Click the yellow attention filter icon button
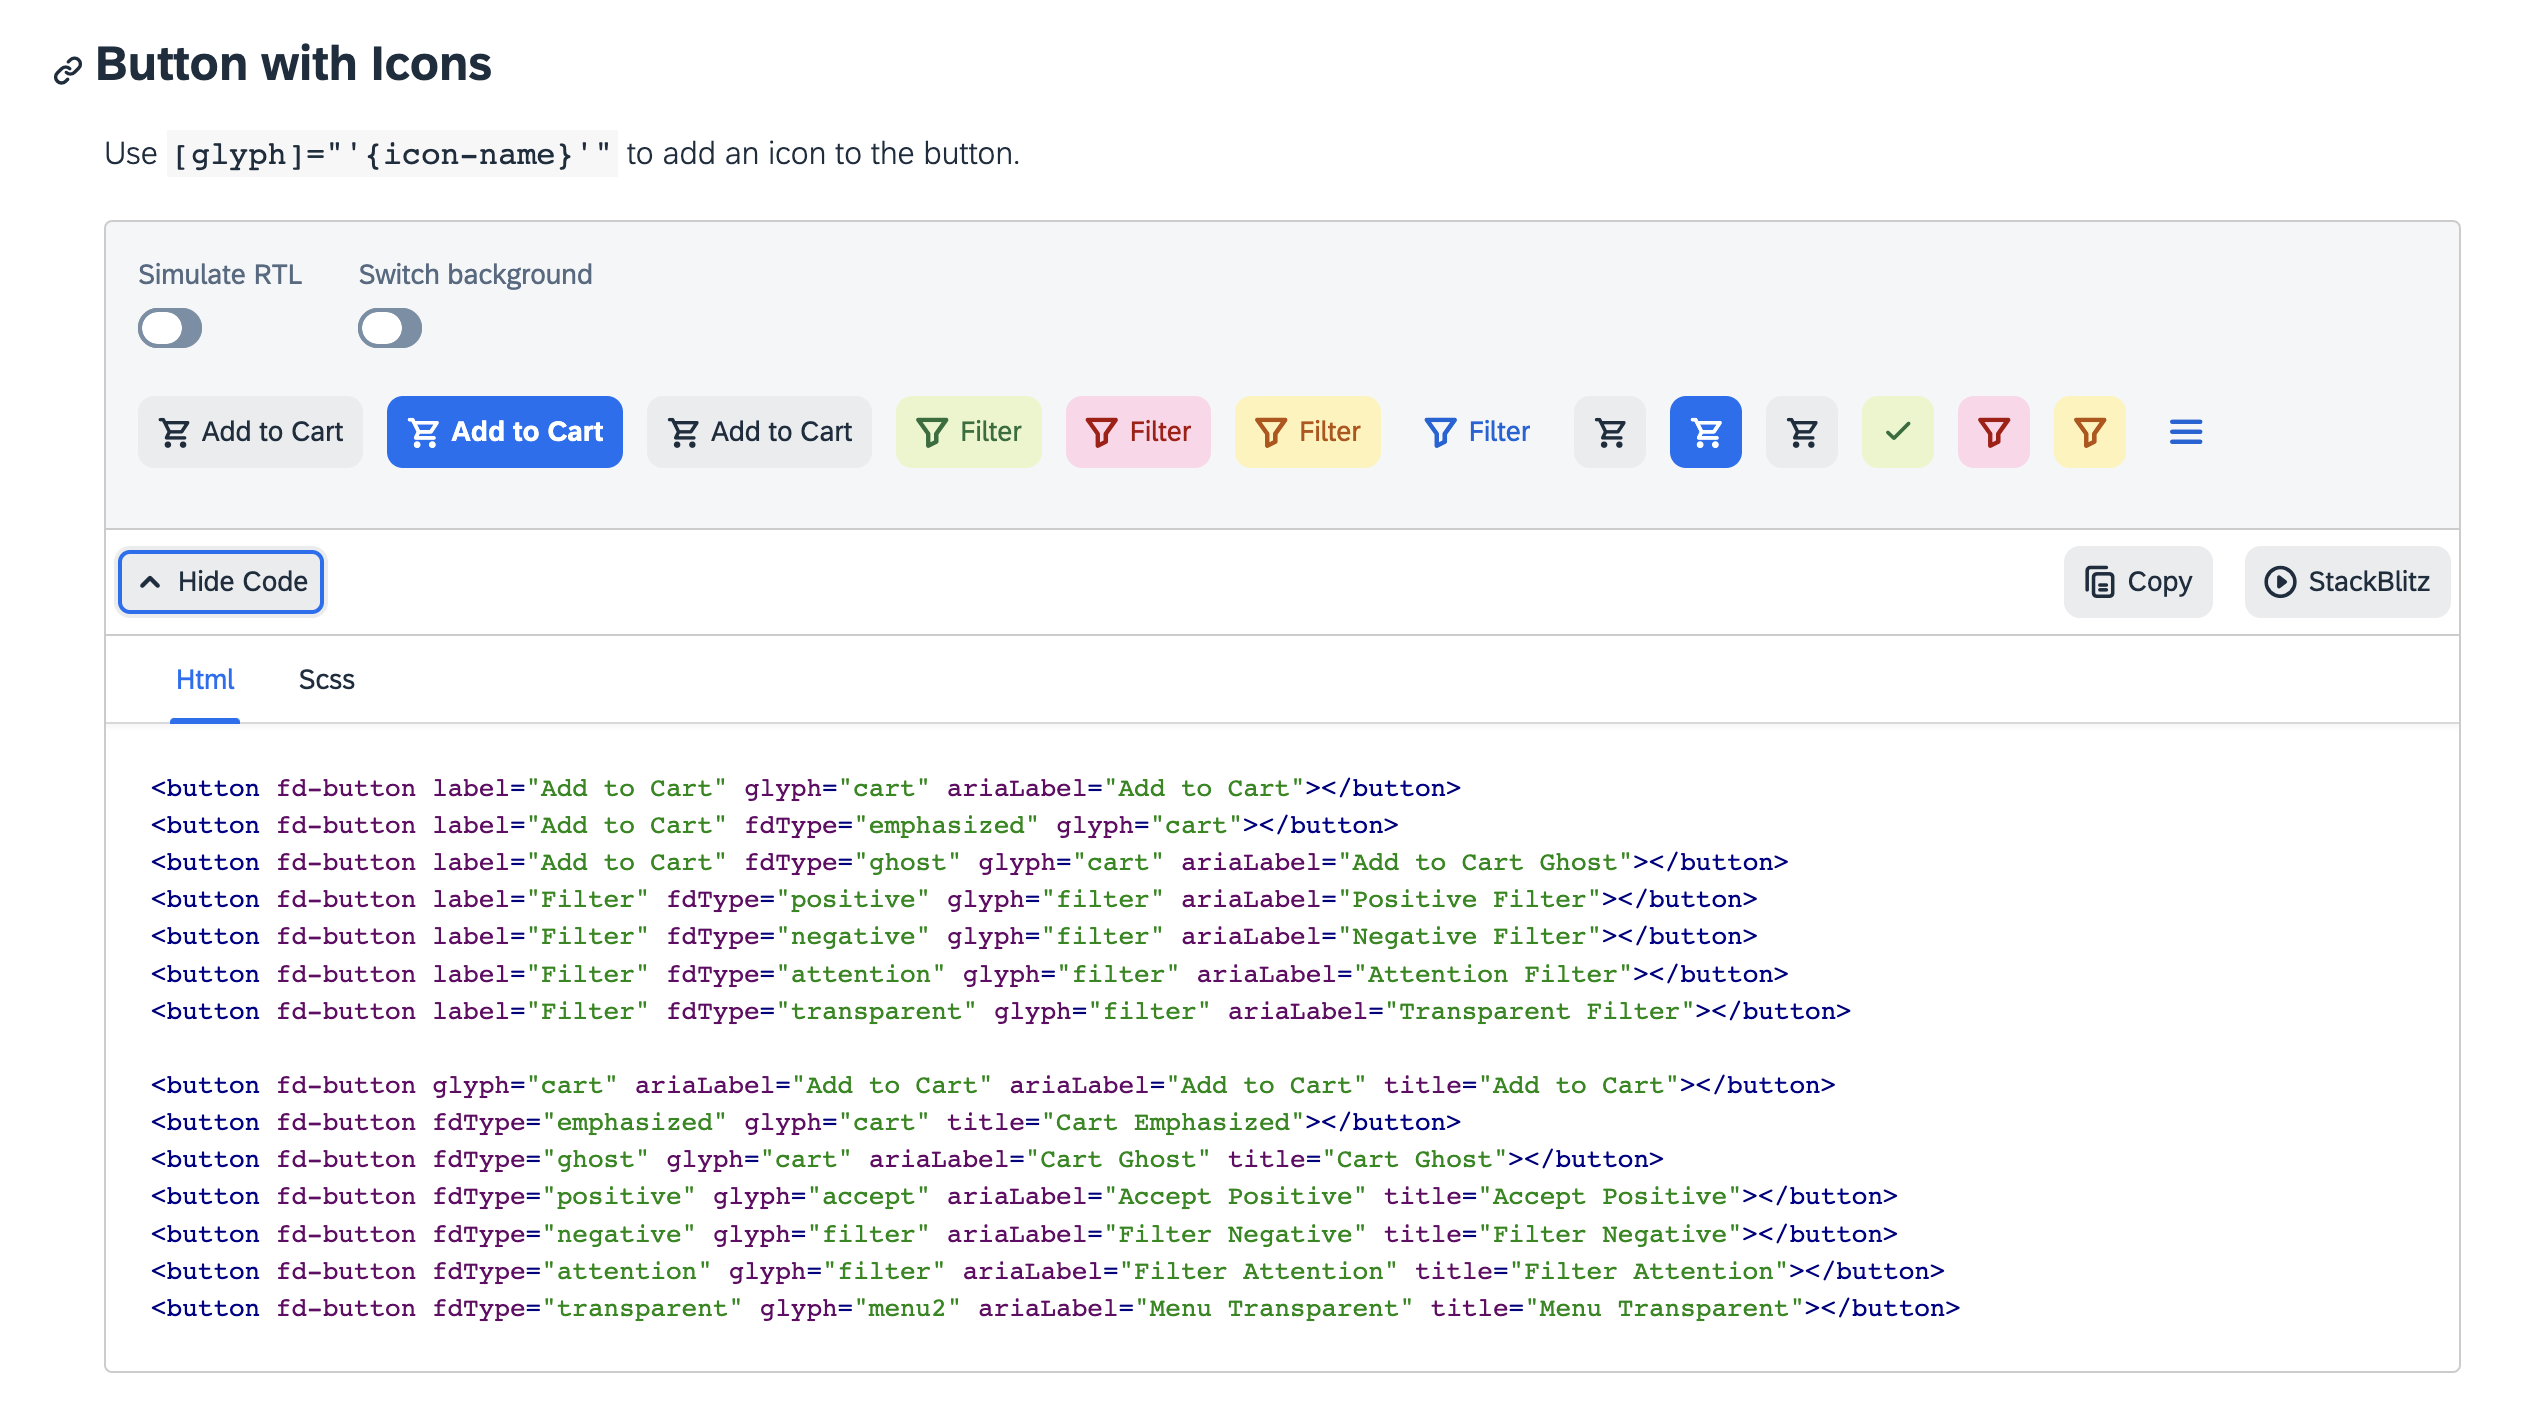Screen dimensions: 2536x1426 pos(2088,431)
